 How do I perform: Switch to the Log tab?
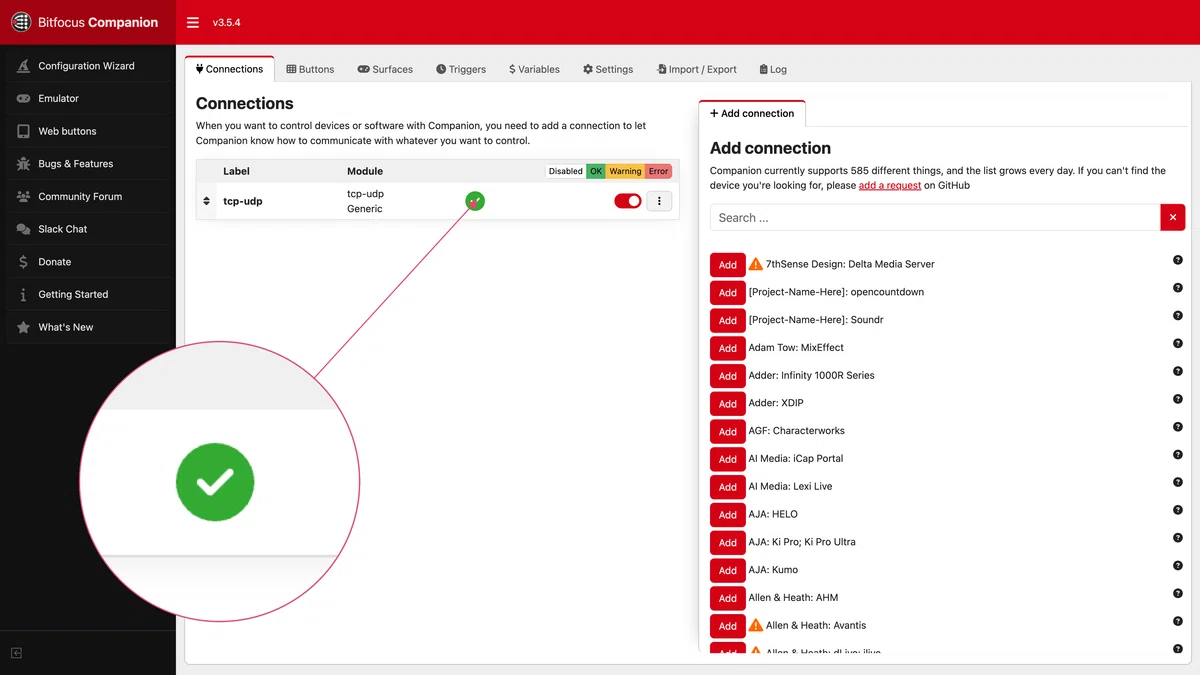point(773,69)
